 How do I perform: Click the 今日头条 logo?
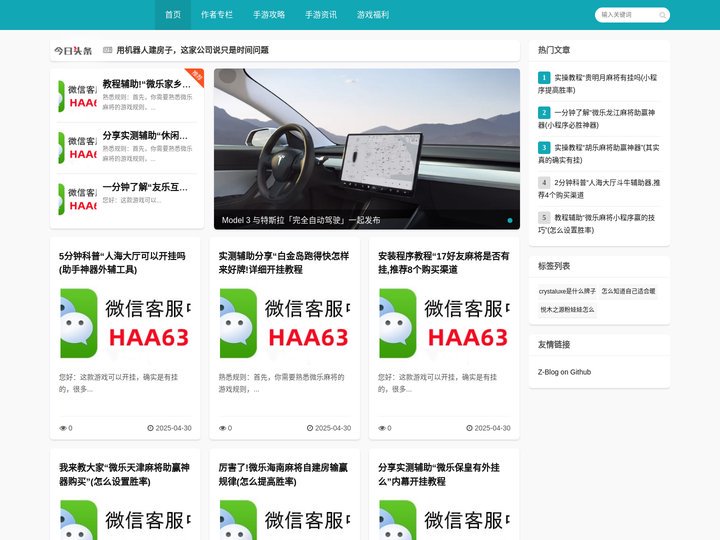(x=73, y=51)
